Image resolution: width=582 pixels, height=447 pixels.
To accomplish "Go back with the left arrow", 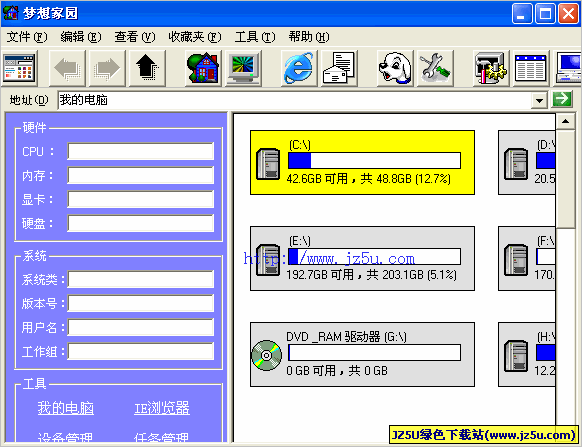I will click(68, 68).
